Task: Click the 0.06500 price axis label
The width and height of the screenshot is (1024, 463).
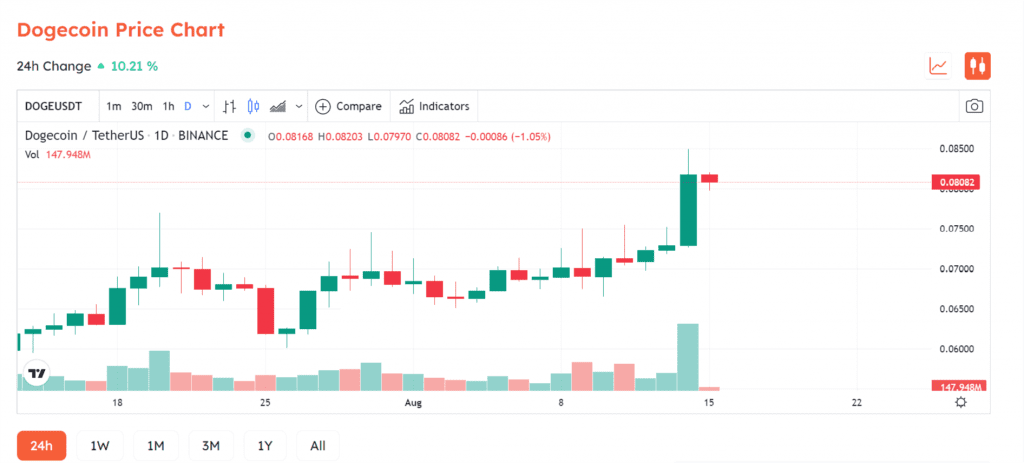Action: point(957,308)
